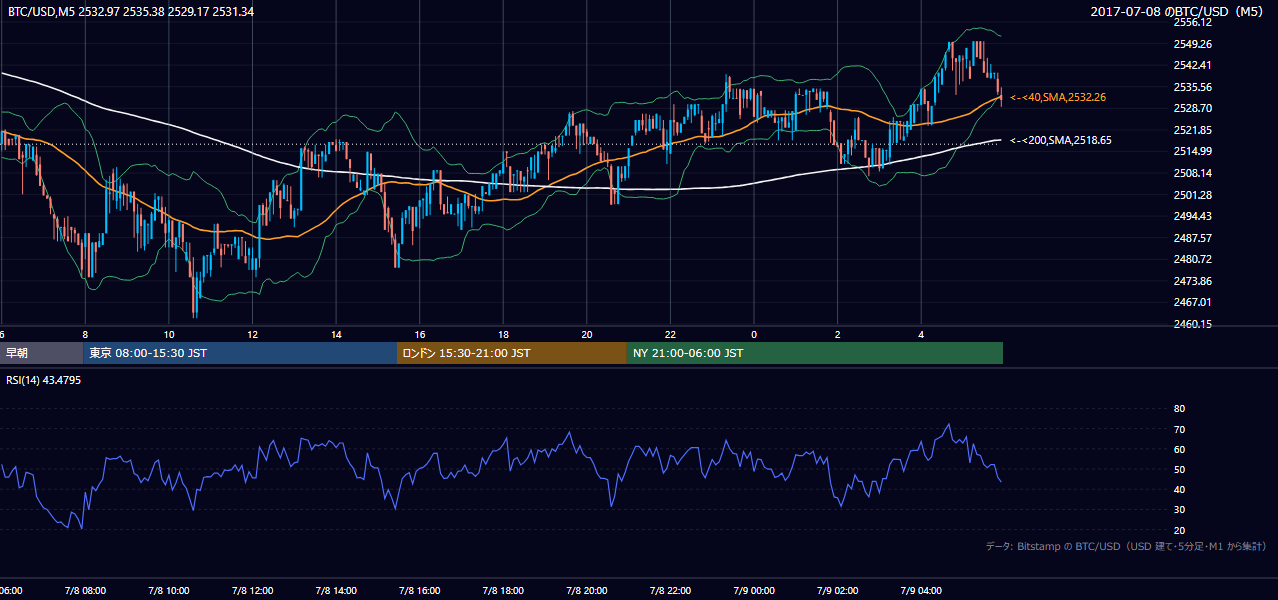The width and height of the screenshot is (1278, 600).
Task: Click the ロンドン 15:30-21:00 JST session bar
Action: point(512,353)
